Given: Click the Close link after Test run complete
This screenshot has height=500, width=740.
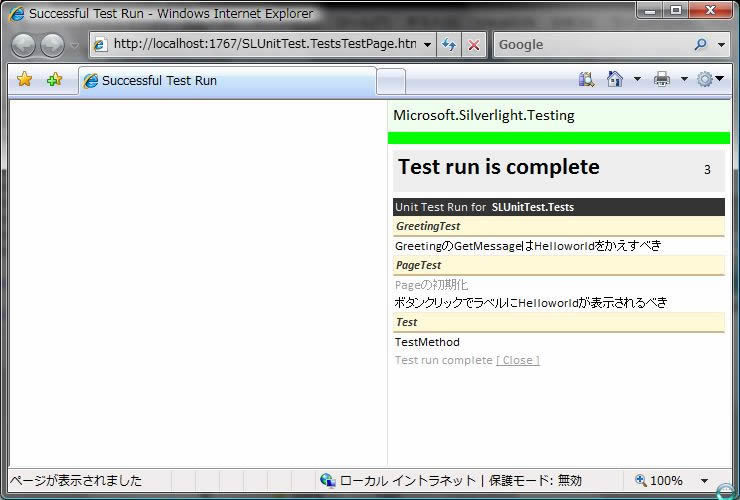Looking at the screenshot, I should (518, 360).
